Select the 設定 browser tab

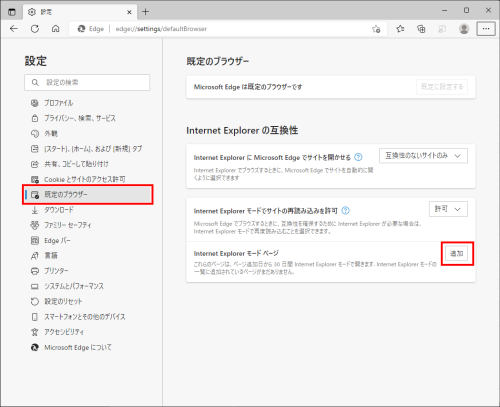click(80, 12)
